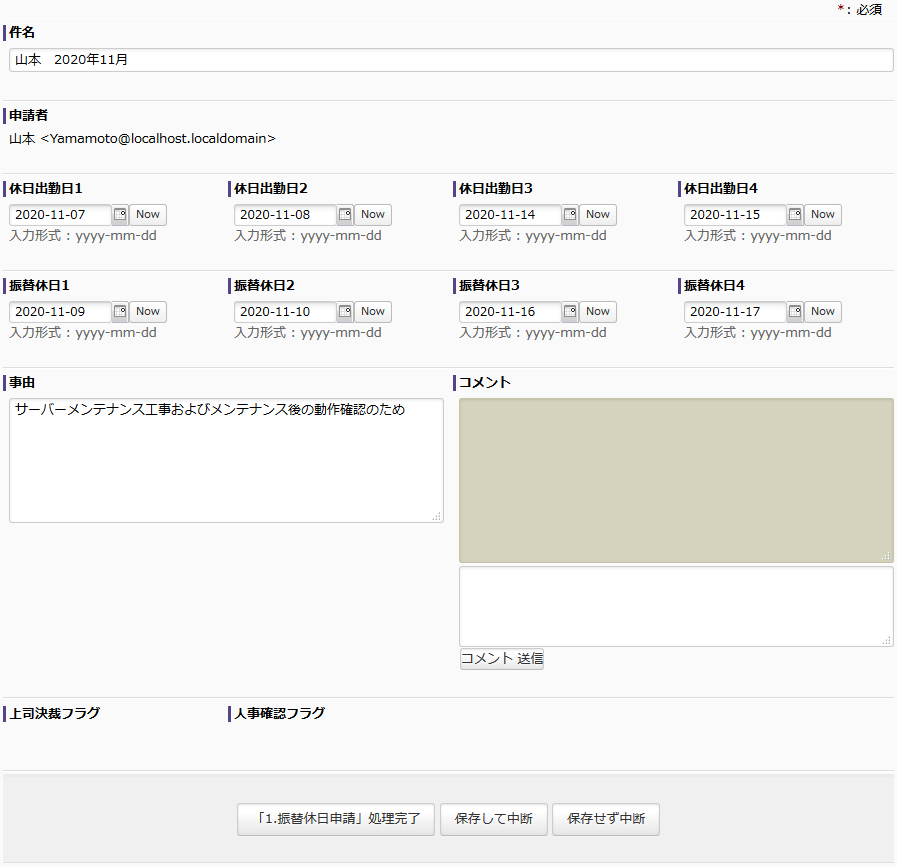The width and height of the screenshot is (897, 867).
Task: Click the white comment entry box
Action: [675, 606]
